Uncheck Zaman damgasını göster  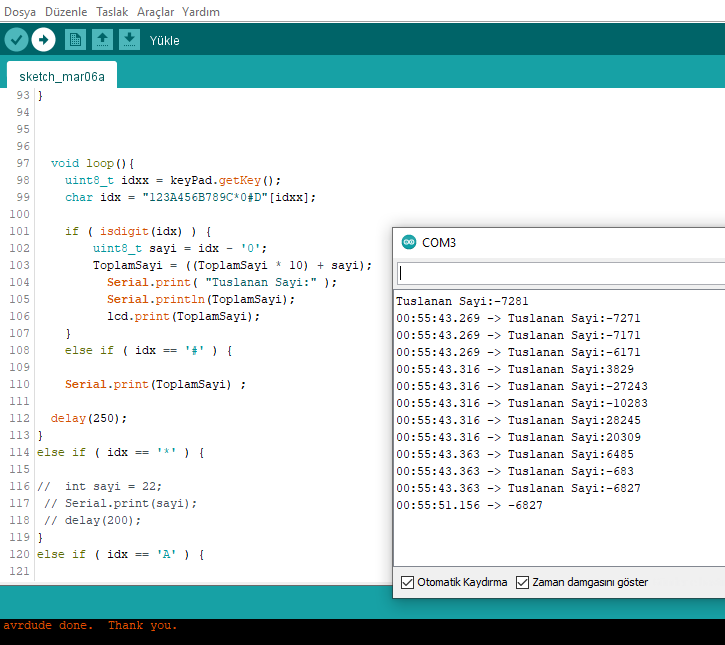coord(522,582)
